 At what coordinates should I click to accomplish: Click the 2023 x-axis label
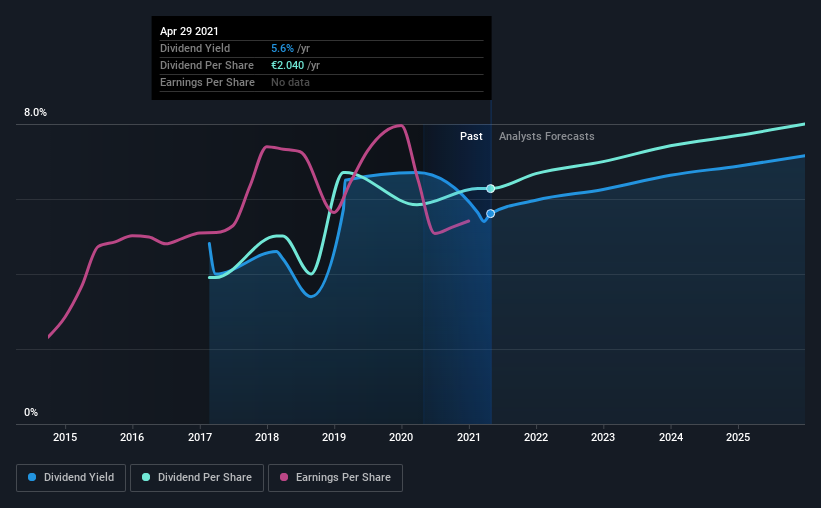click(x=603, y=437)
